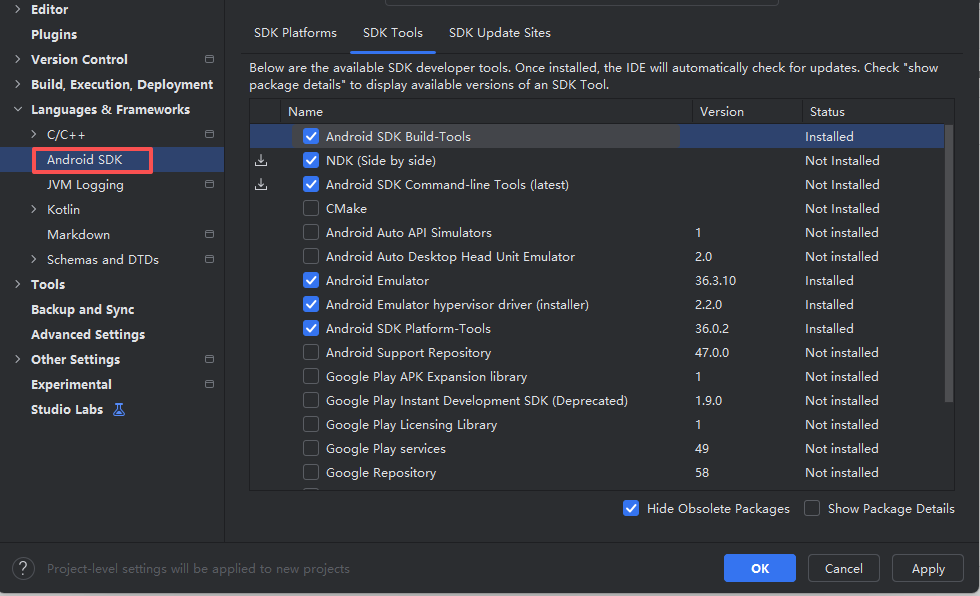Screen dimensions: 980x596
Task: Check Android Support Repository checkbox
Action: click(311, 352)
